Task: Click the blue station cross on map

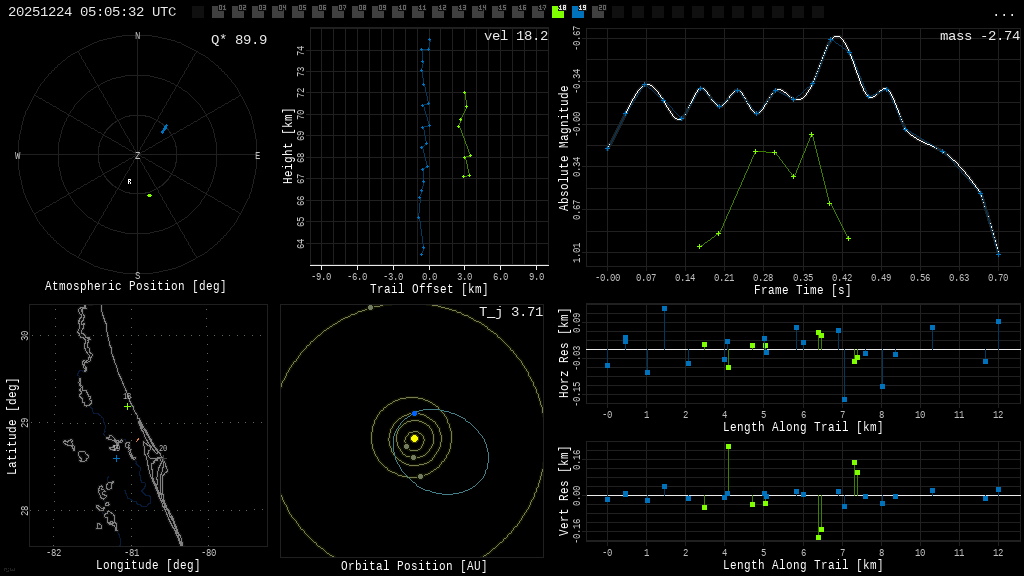Action: pyautogui.click(x=116, y=458)
